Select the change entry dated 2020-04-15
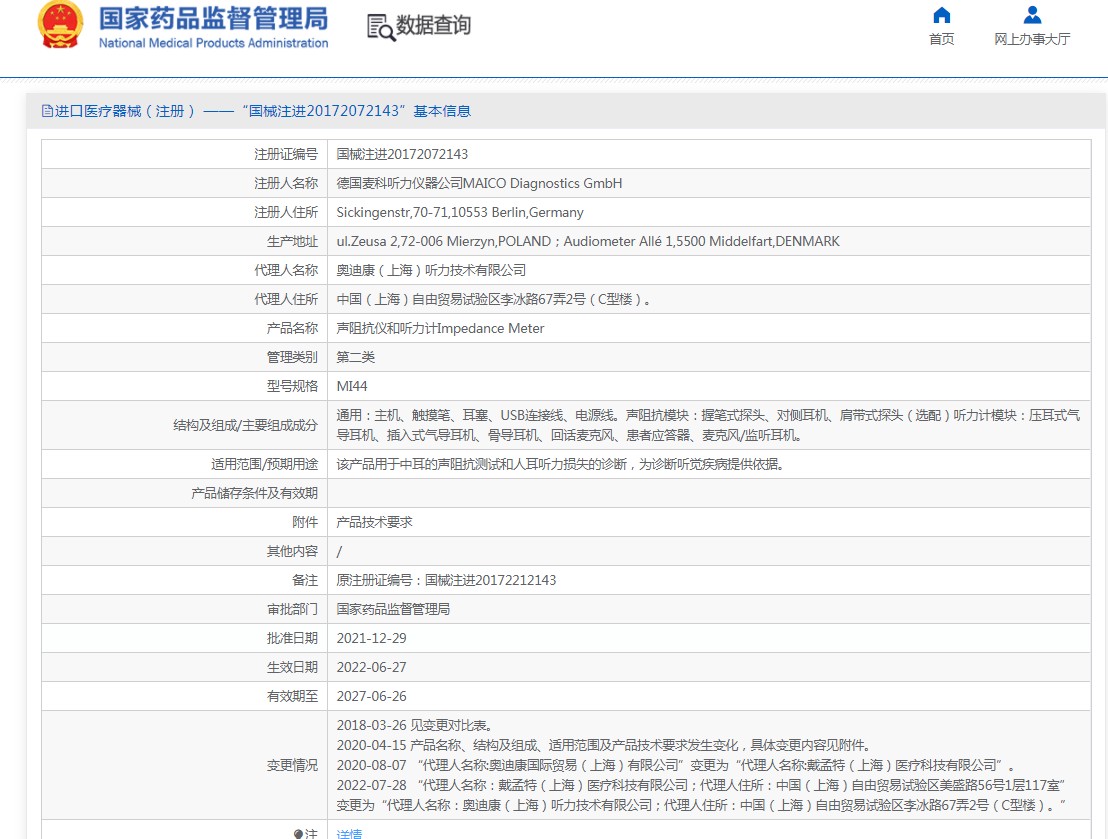Screen dimensions: 1108x839 (603, 745)
